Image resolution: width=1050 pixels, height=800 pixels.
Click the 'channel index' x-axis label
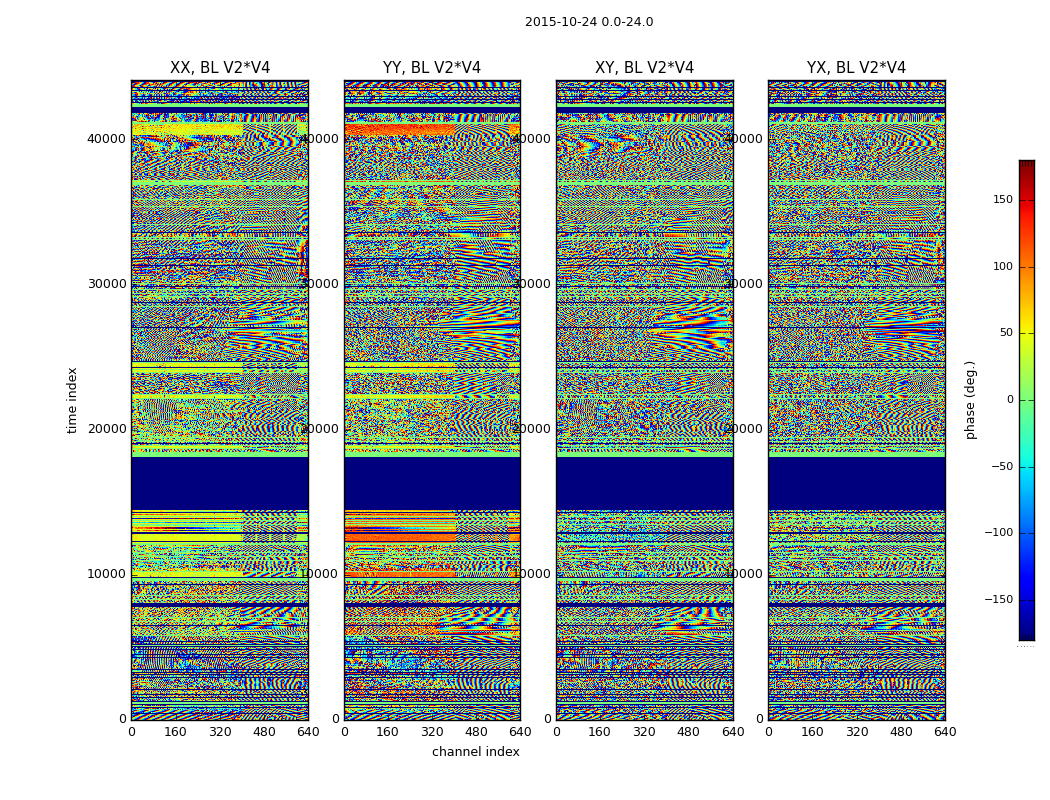(475, 752)
